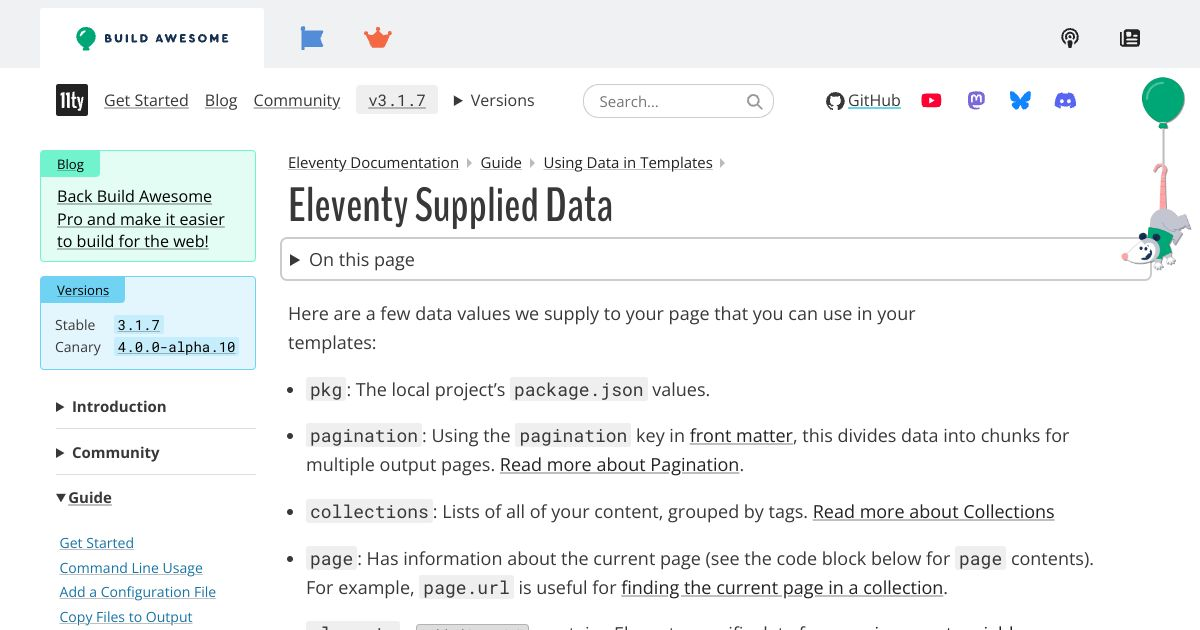The image size is (1200, 630).
Task: Open Get Started in sidebar guide list
Action: click(96, 543)
